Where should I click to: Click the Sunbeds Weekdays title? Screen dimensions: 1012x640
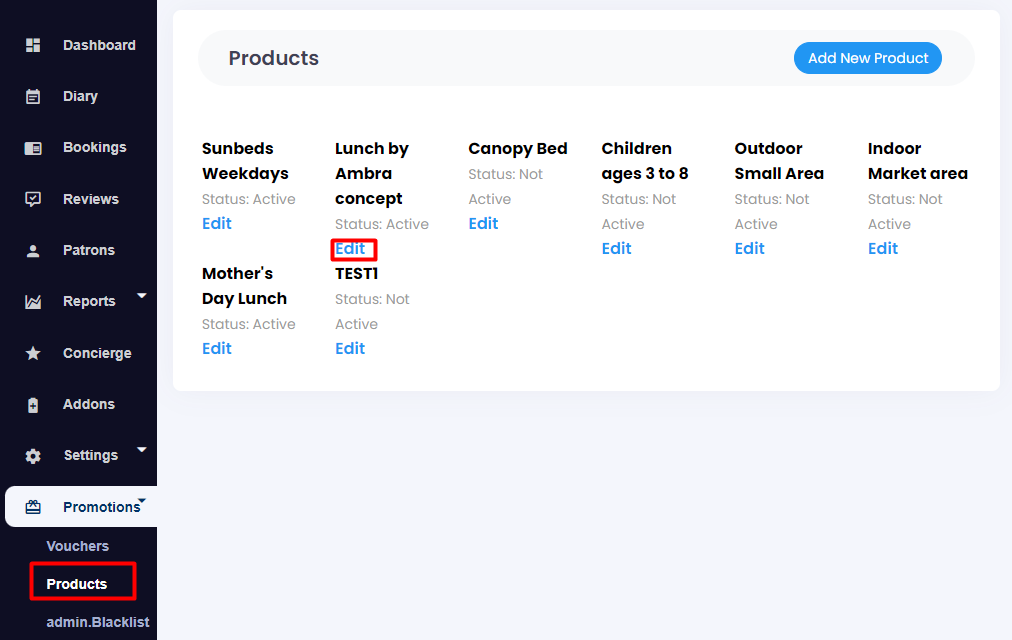coord(245,161)
